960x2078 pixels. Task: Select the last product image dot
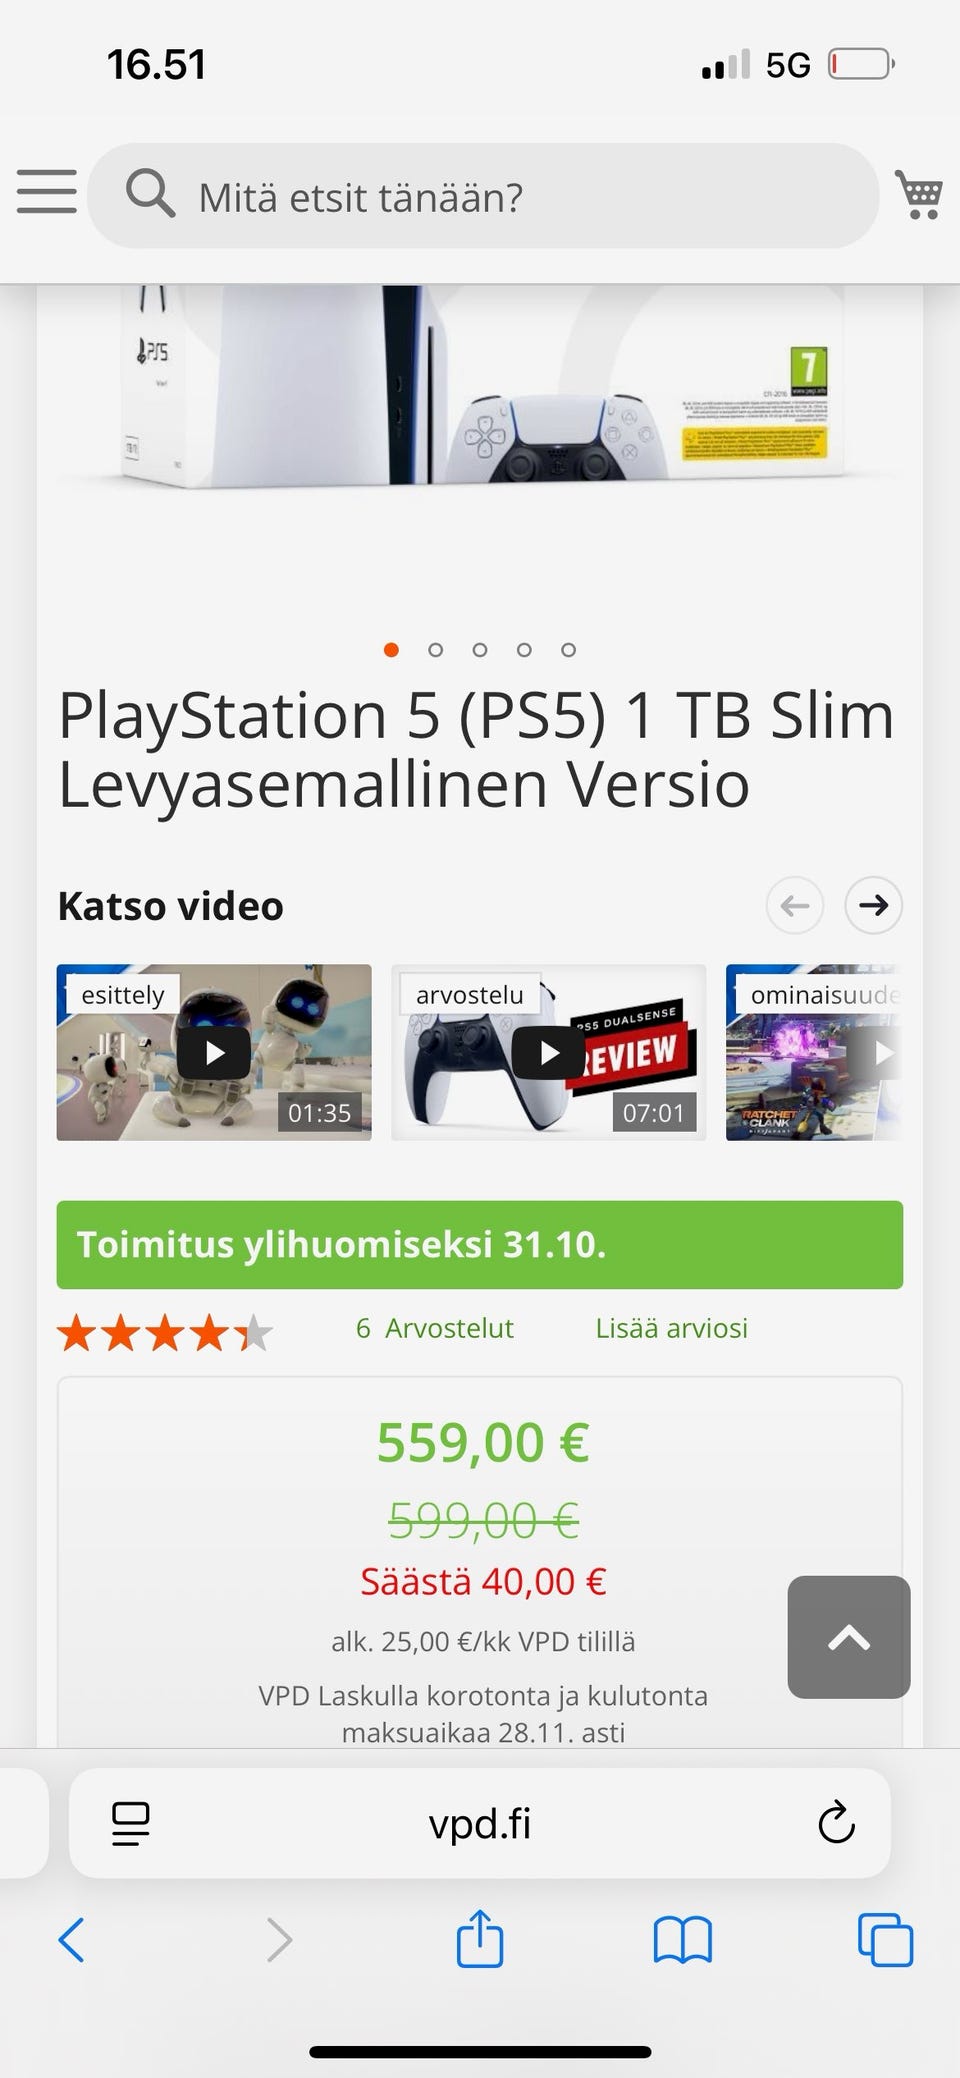coord(568,650)
